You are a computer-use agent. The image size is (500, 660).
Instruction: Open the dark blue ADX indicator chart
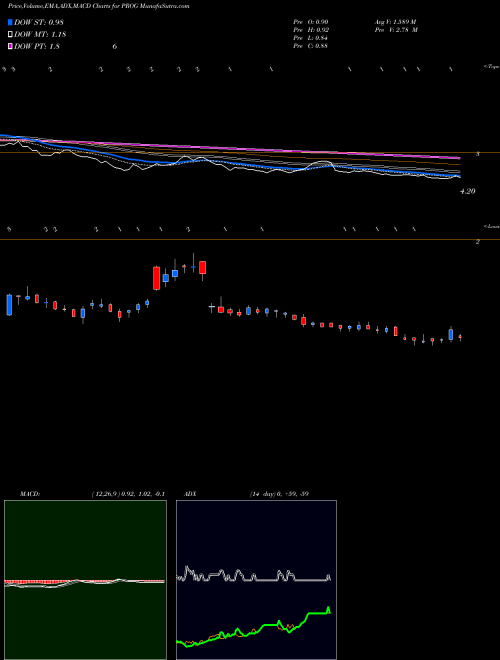(x=256, y=580)
